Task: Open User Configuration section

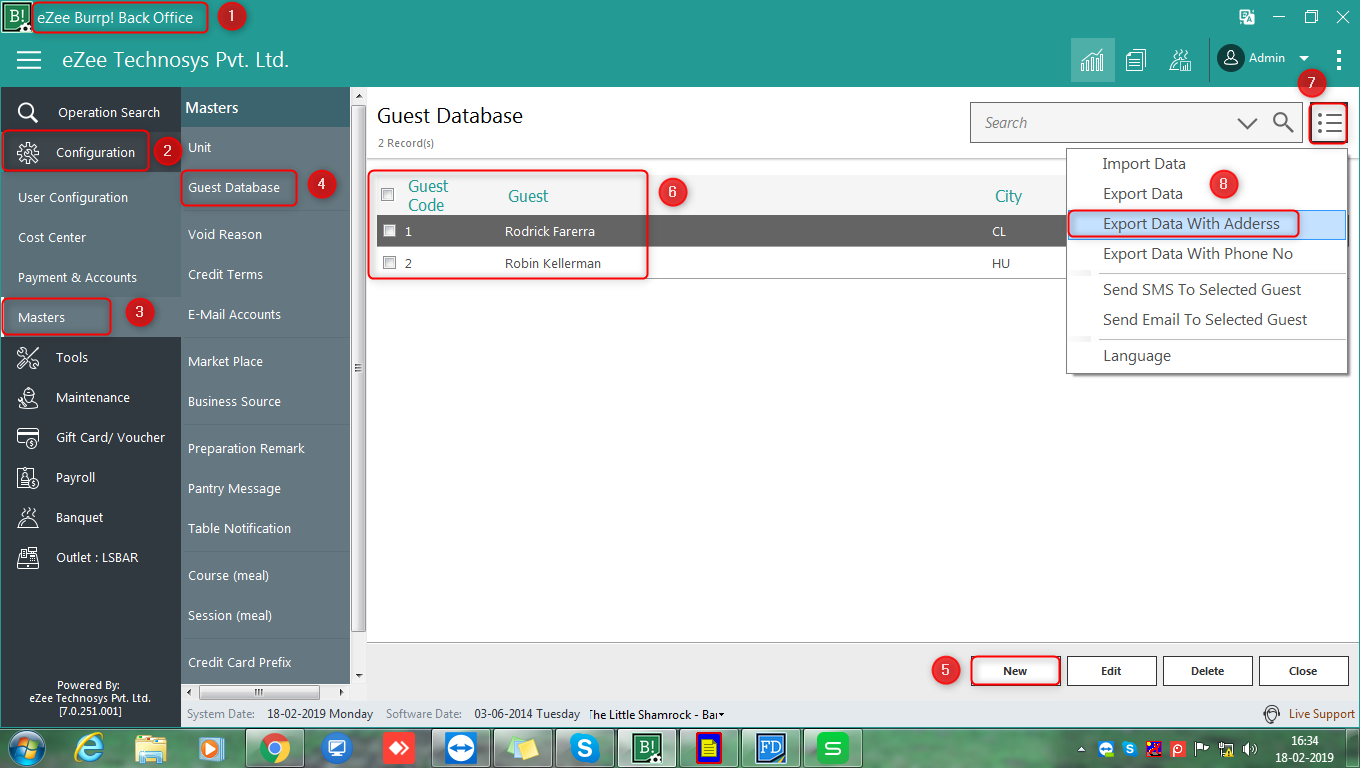Action: click(73, 197)
